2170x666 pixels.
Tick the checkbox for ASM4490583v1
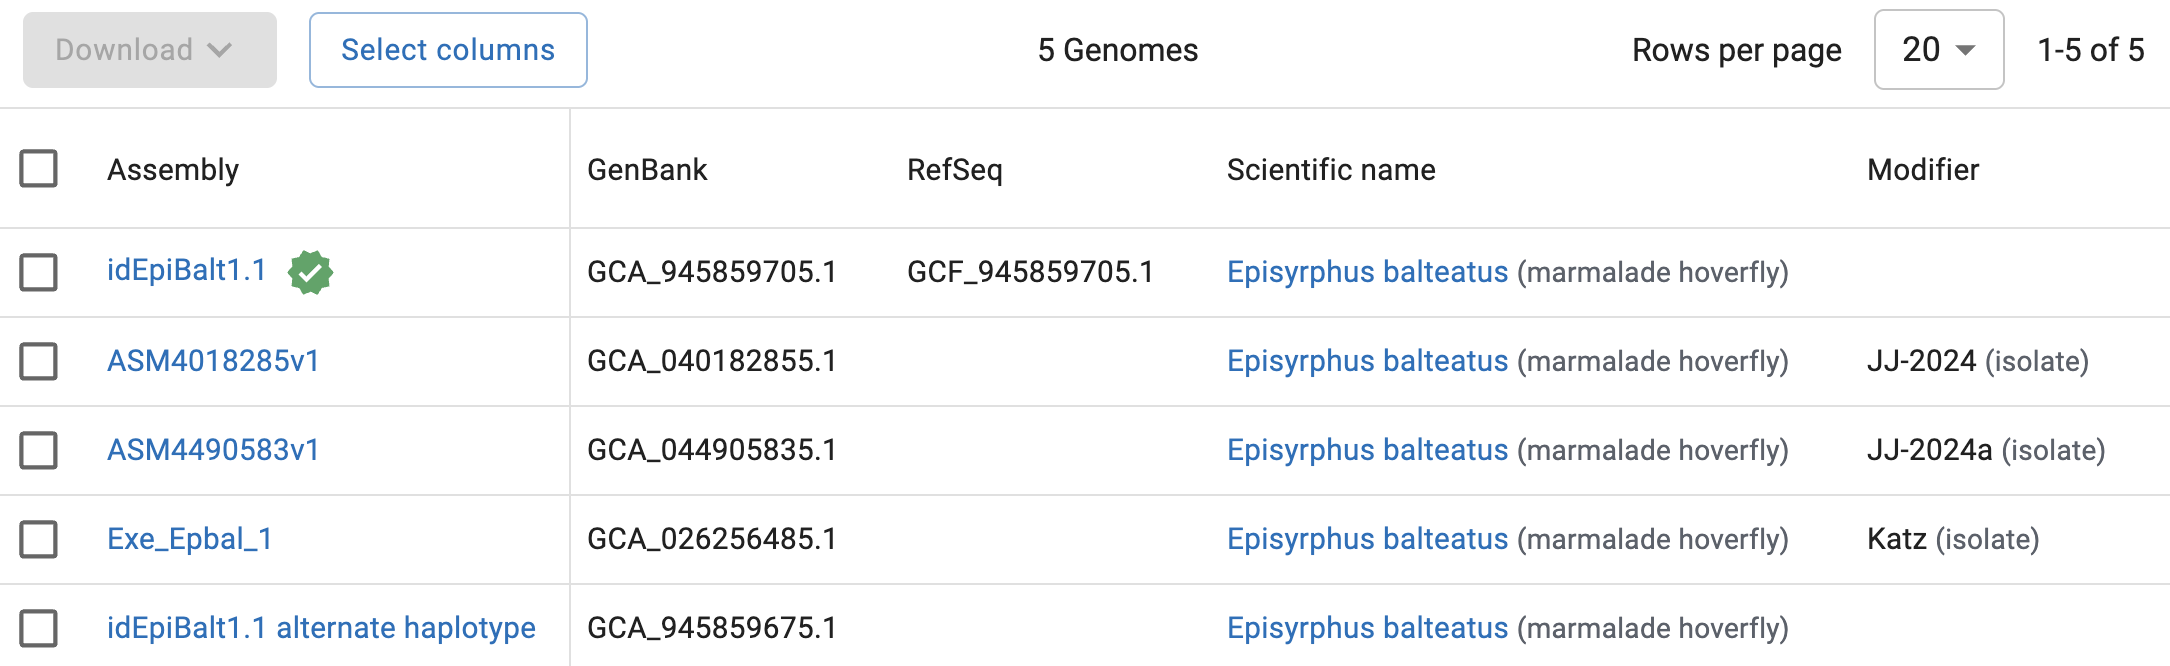click(39, 450)
